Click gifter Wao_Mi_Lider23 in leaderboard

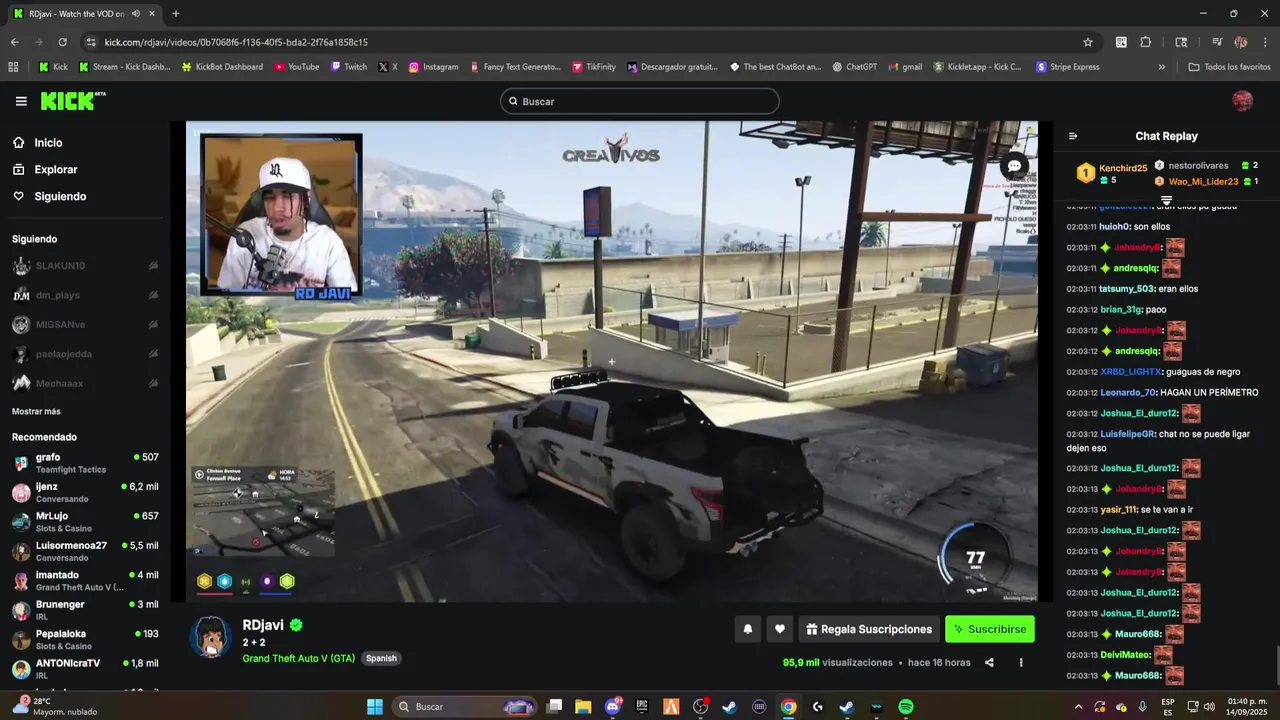point(1203,181)
